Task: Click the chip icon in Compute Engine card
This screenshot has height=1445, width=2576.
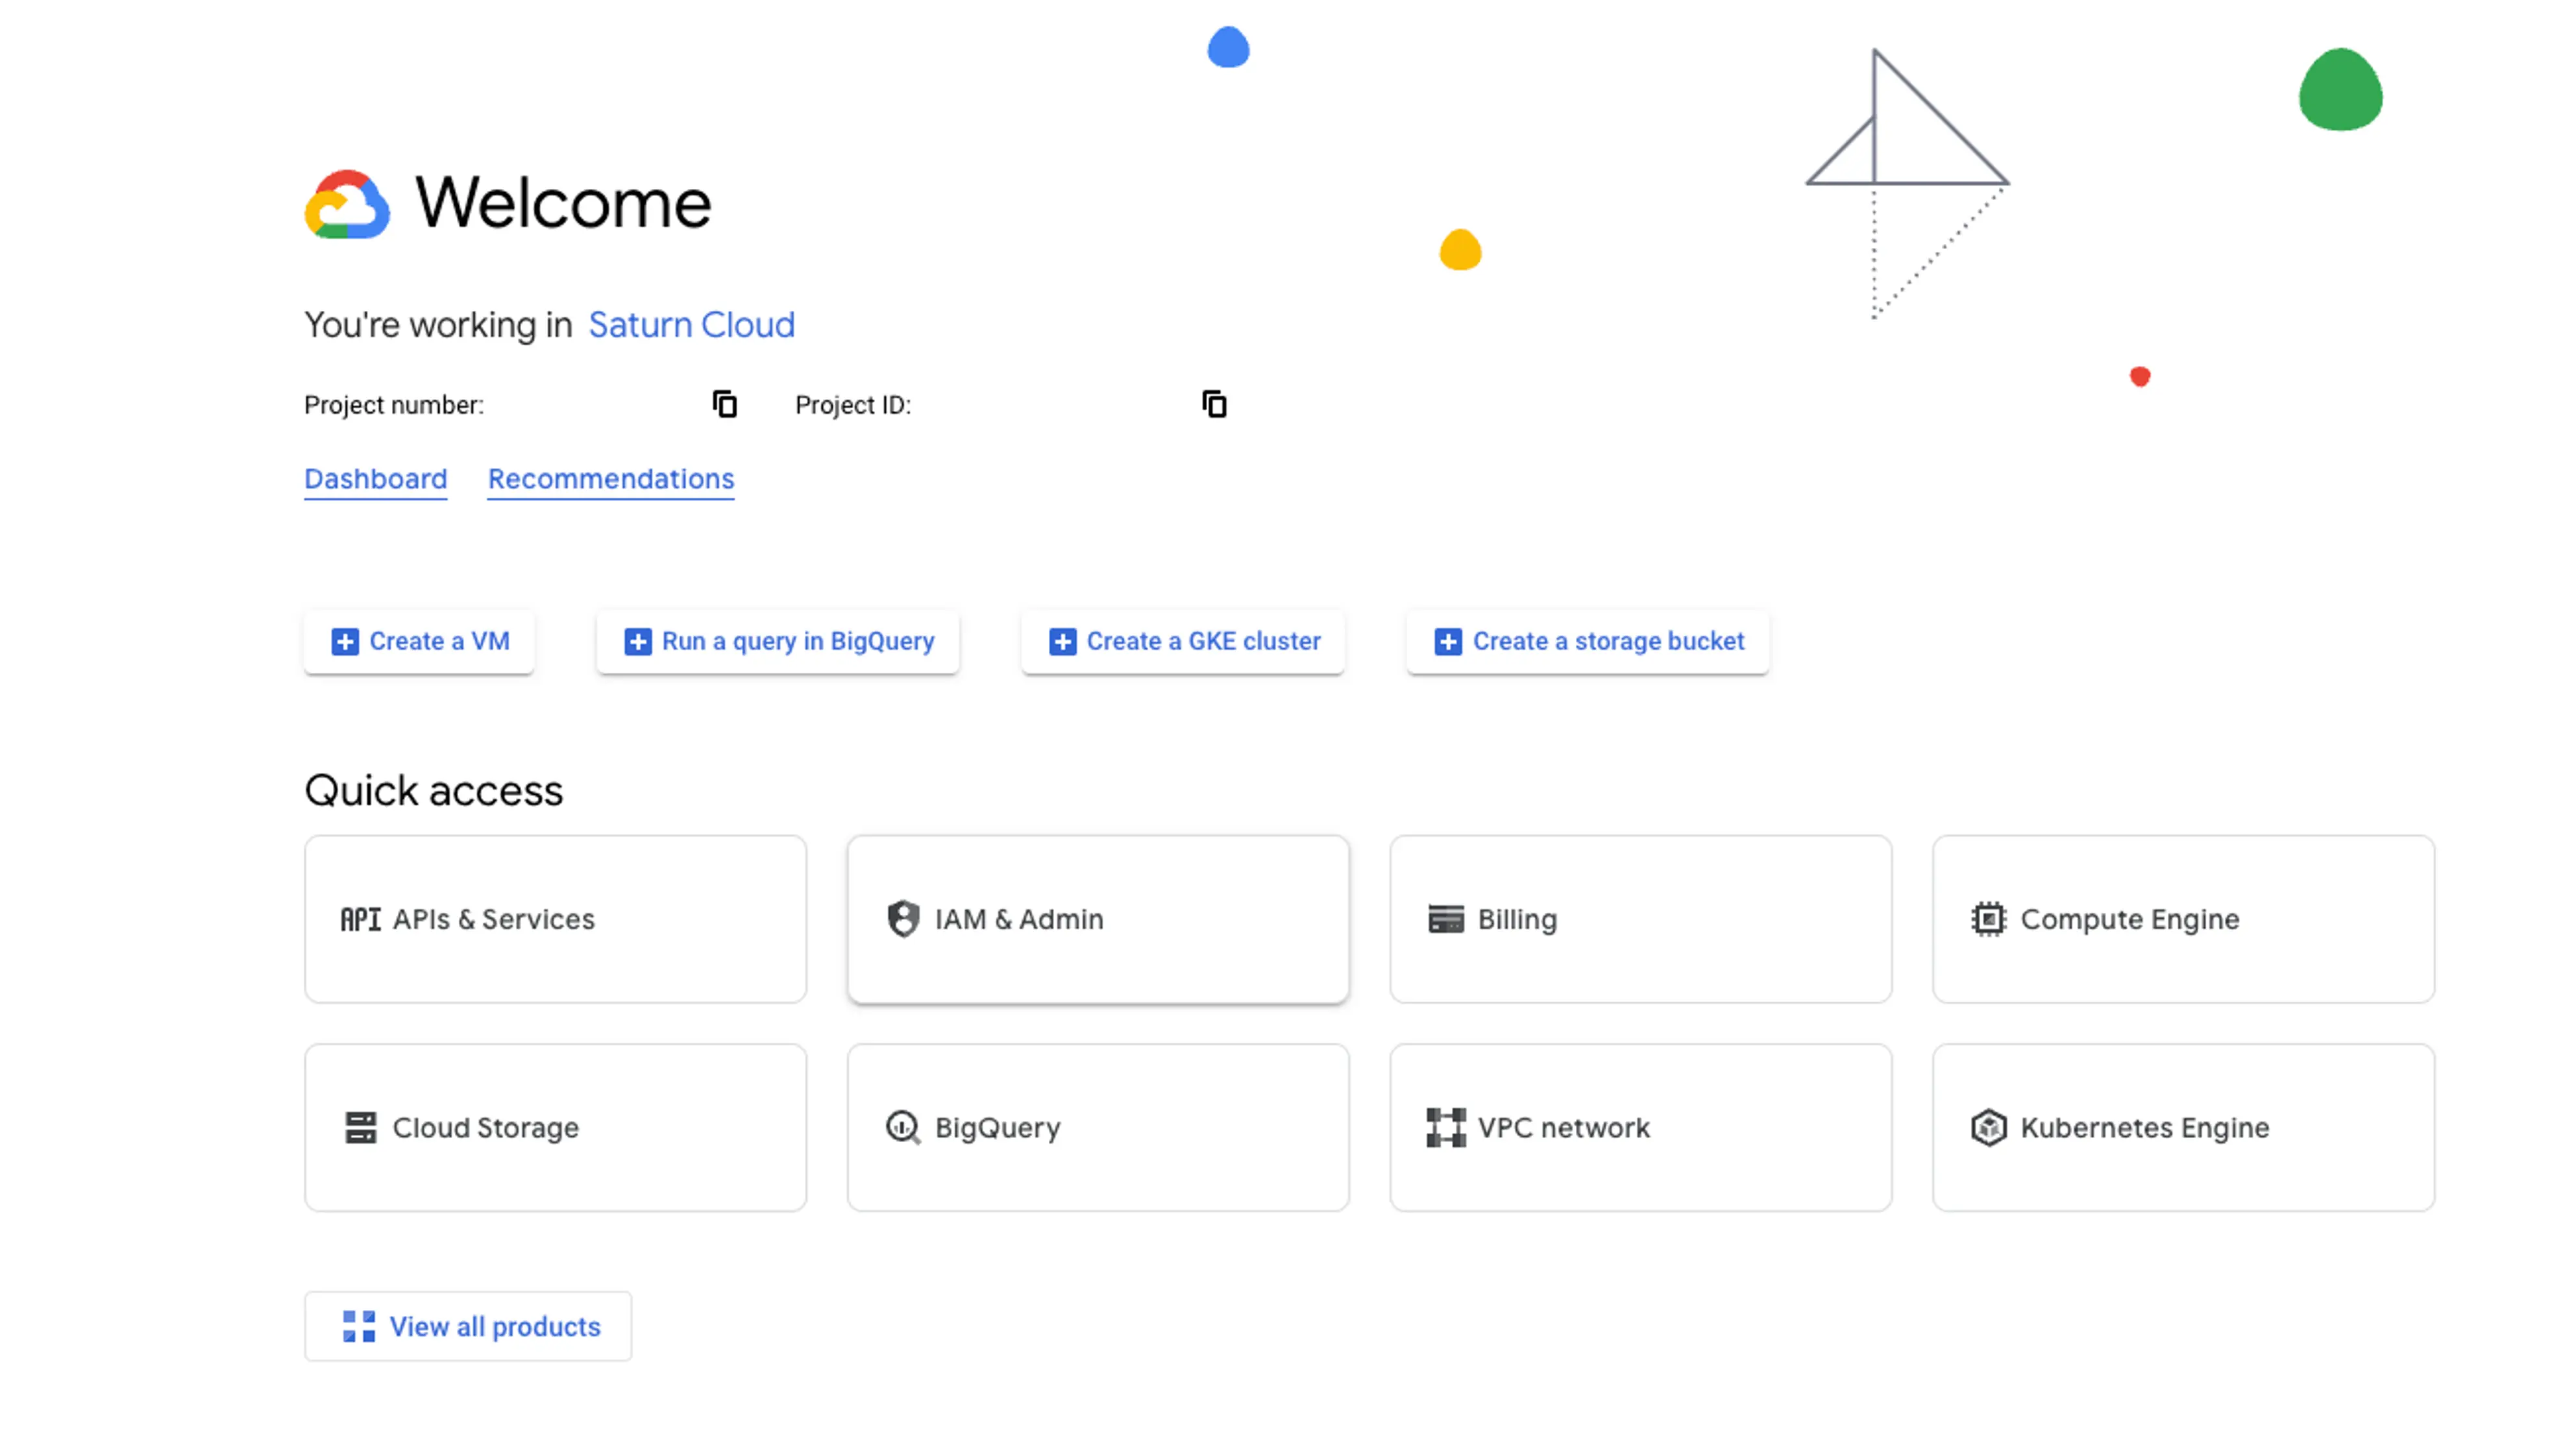Action: click(x=1988, y=919)
